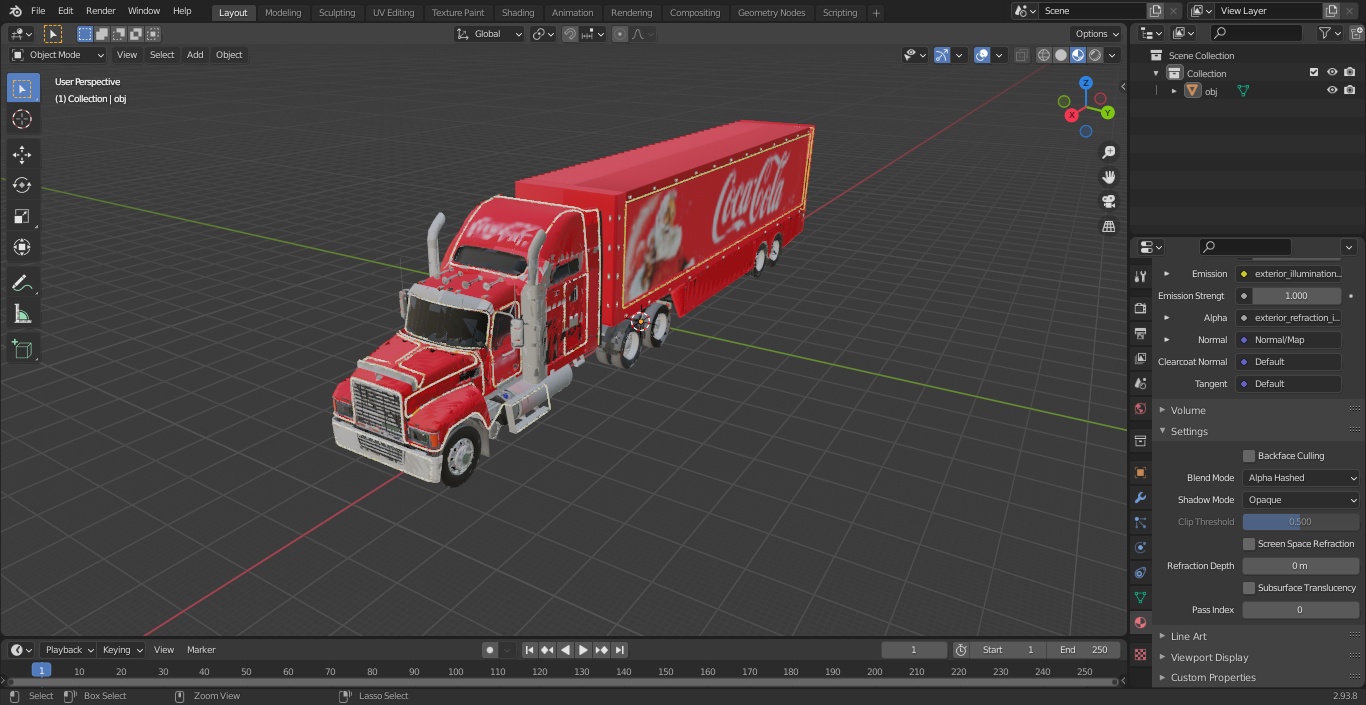1366x705 pixels.
Task: Select the Scale tool
Action: 22,216
